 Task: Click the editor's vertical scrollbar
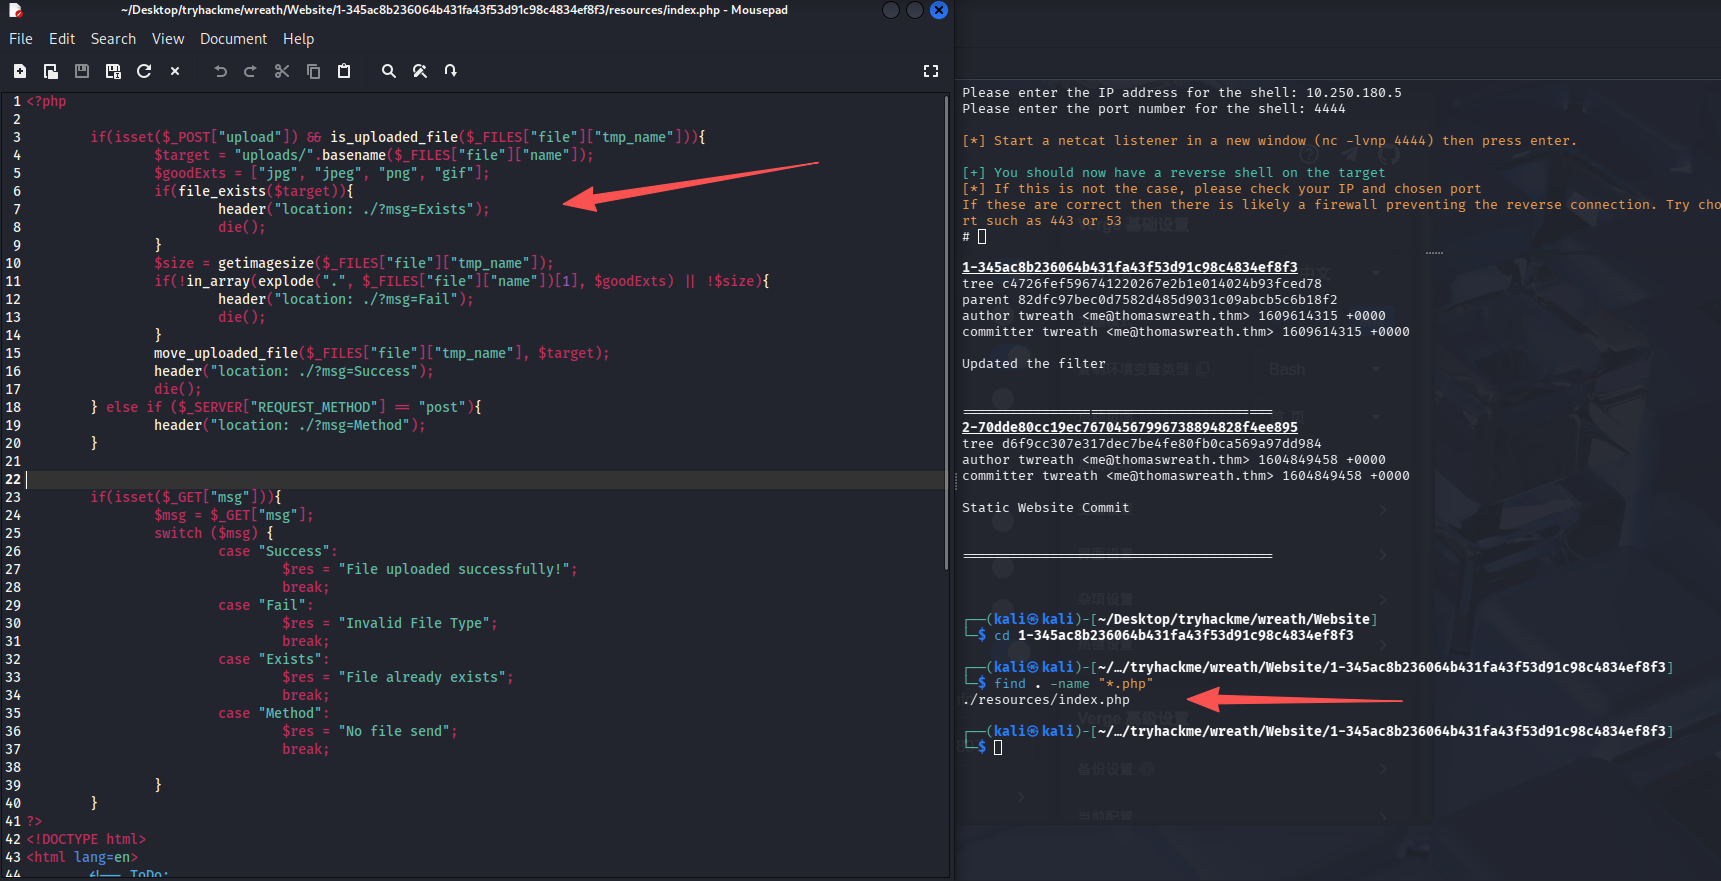tap(946, 330)
